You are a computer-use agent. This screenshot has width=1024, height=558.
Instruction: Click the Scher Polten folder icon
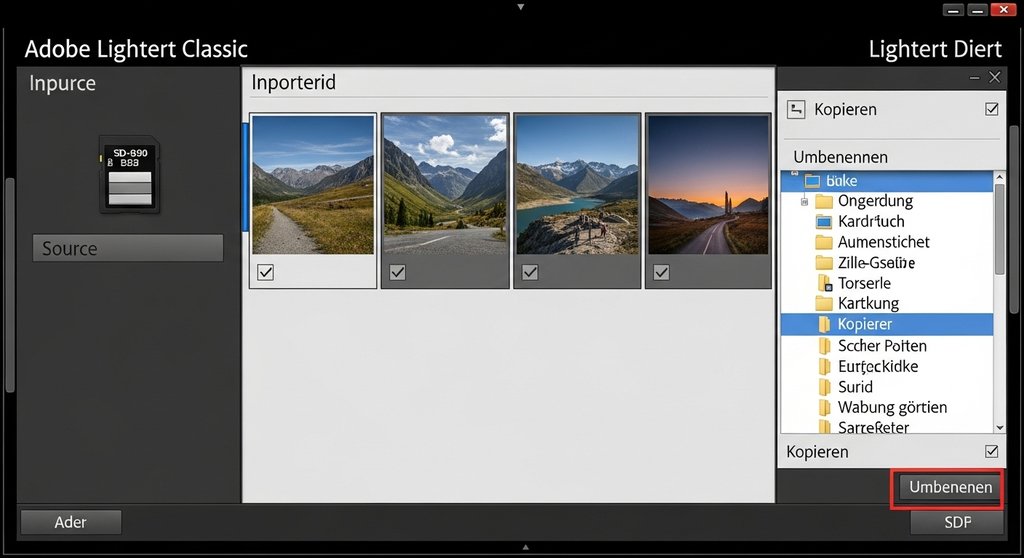825,345
